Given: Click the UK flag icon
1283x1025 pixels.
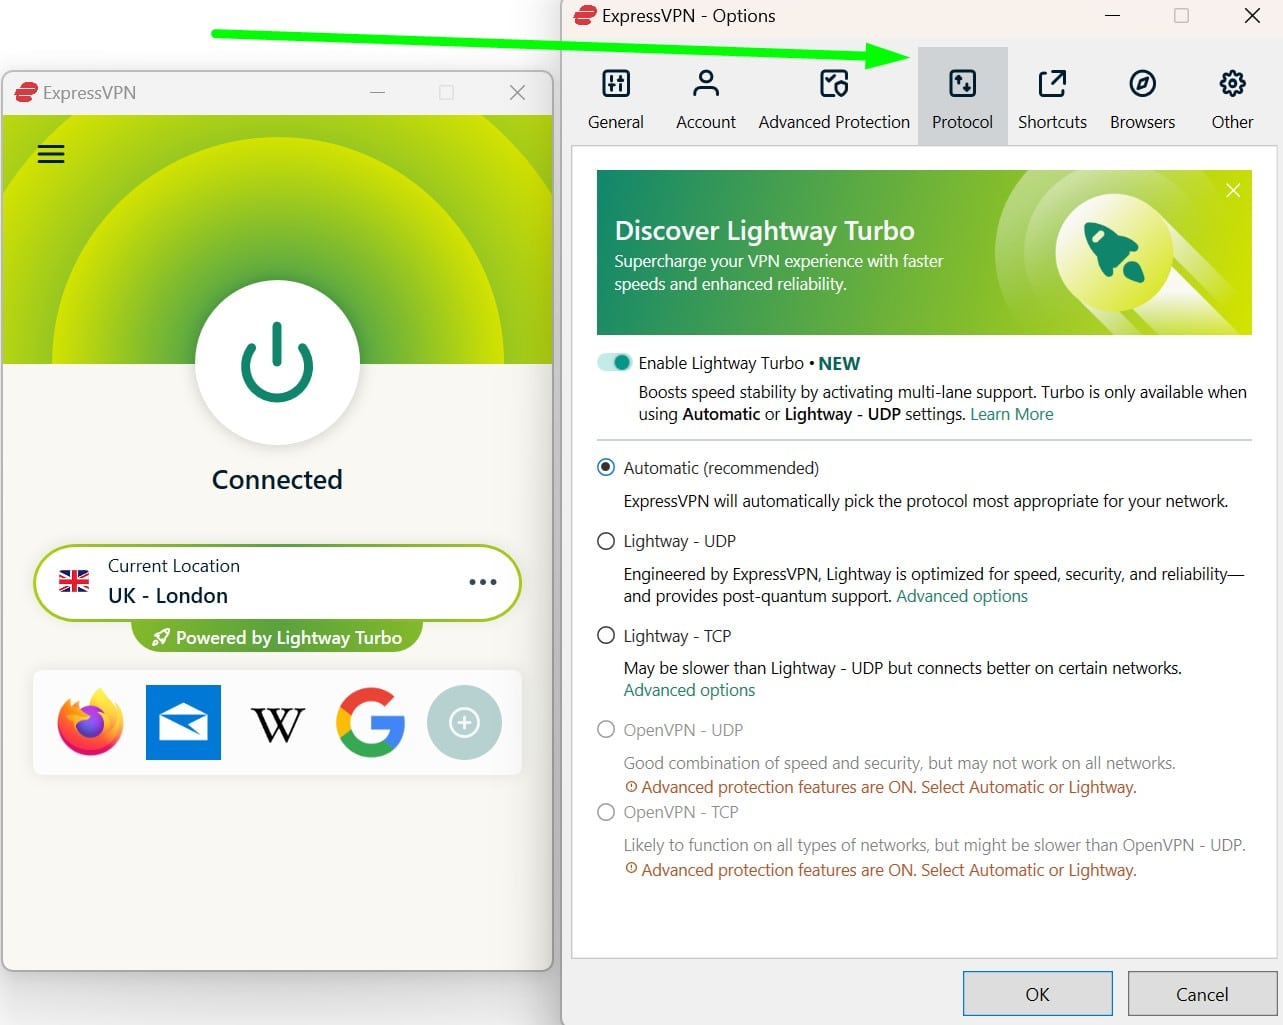Looking at the screenshot, I should tap(74, 581).
